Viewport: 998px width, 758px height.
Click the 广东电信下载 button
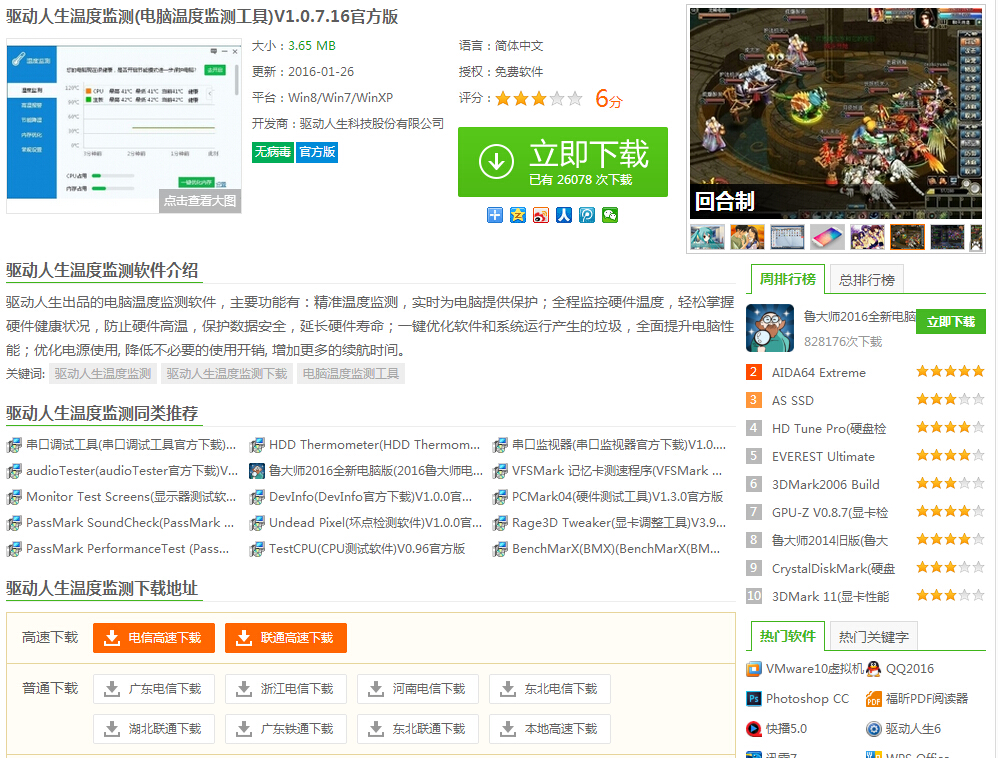coord(153,689)
